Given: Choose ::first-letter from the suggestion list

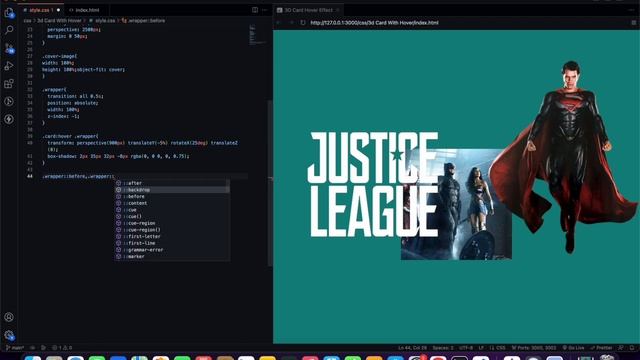Looking at the screenshot, I should click(x=172, y=236).
